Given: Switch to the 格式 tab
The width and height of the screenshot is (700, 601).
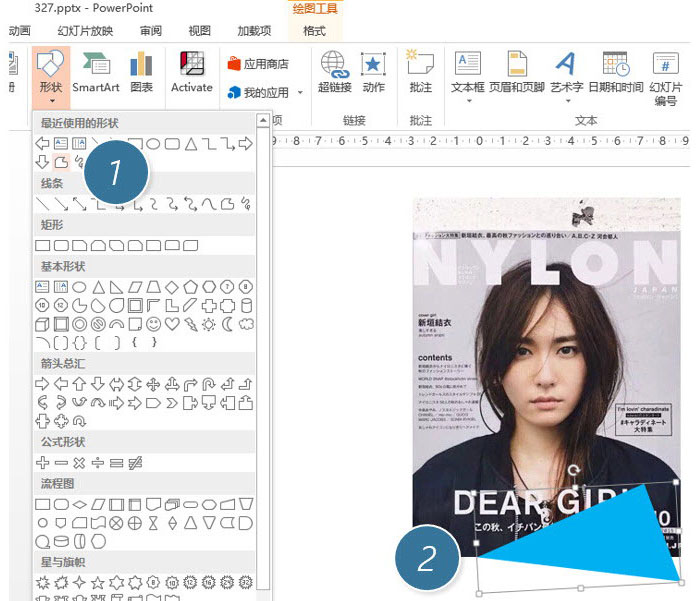Looking at the screenshot, I should click(314, 31).
